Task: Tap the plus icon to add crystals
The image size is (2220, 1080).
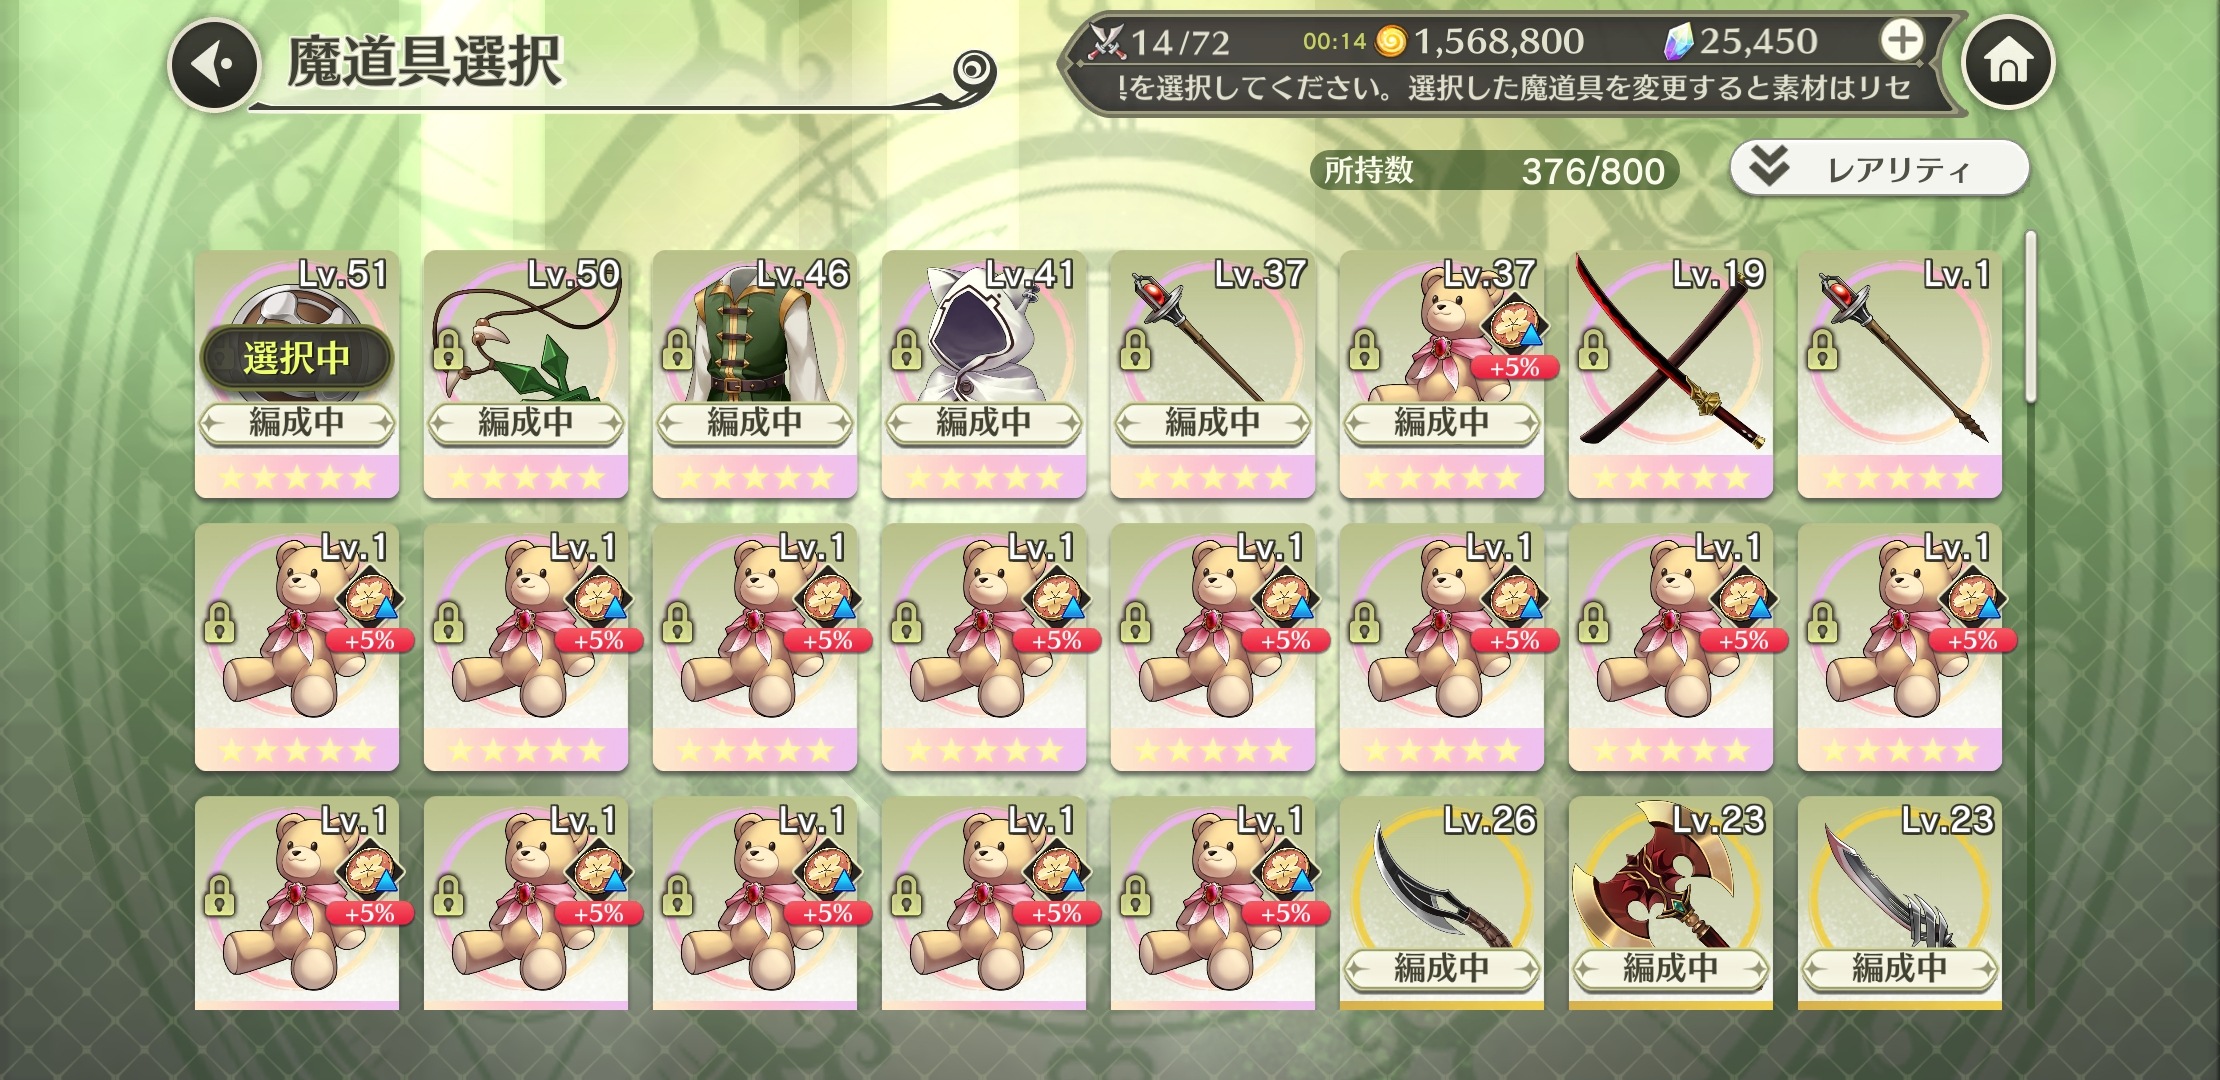Action: pyautogui.click(x=1901, y=40)
